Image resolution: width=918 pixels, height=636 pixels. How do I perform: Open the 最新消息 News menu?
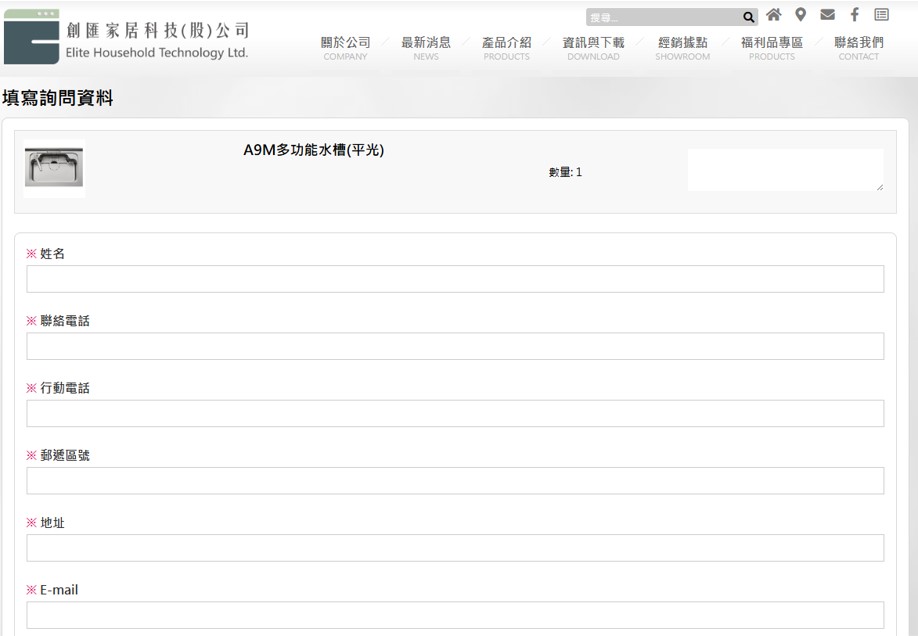point(426,48)
